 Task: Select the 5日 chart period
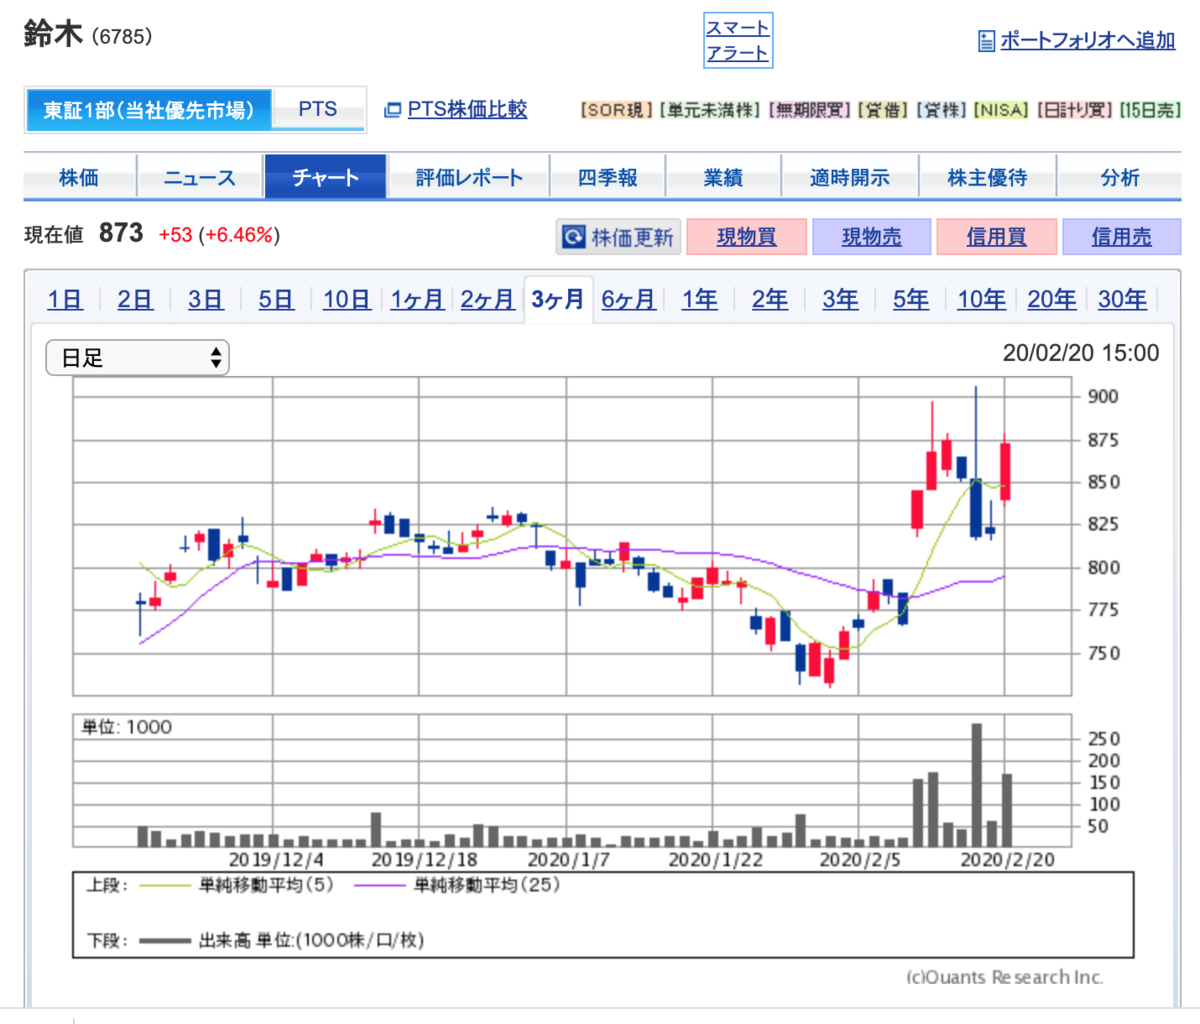[276, 299]
